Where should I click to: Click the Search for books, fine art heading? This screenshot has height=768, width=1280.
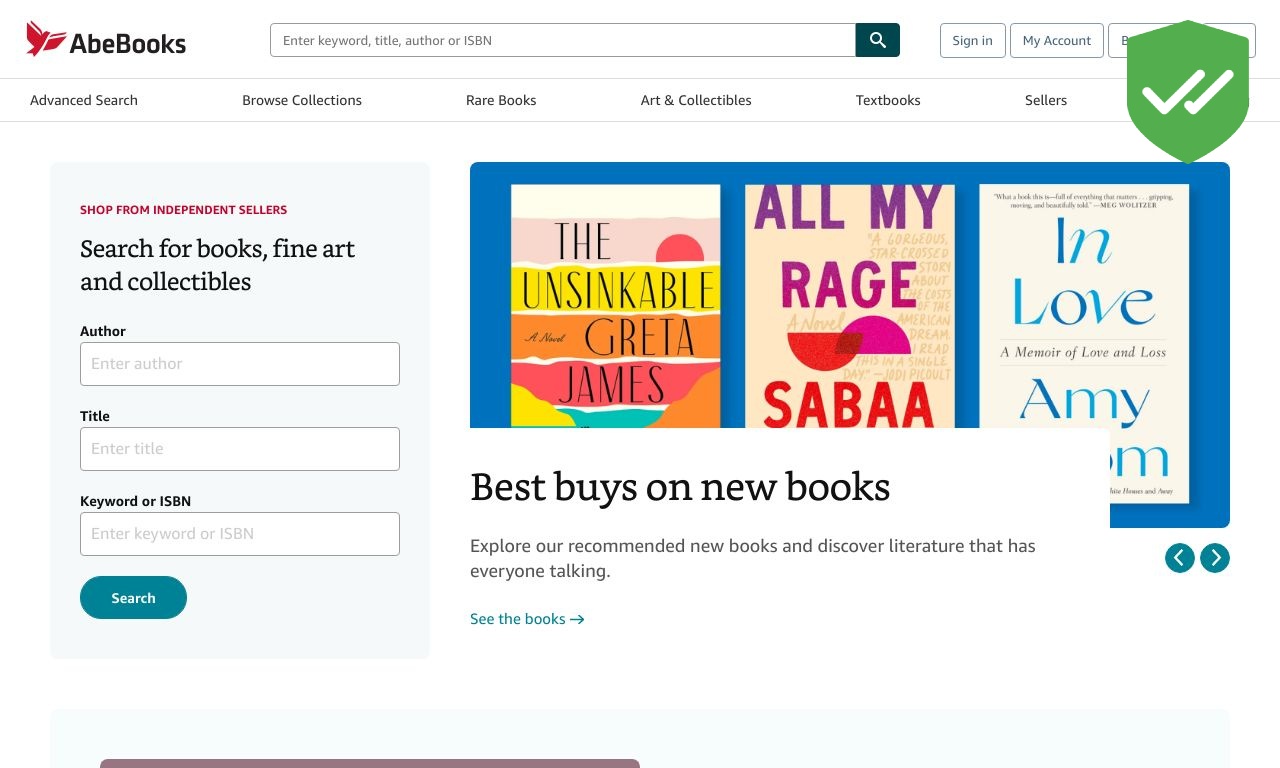tap(218, 264)
